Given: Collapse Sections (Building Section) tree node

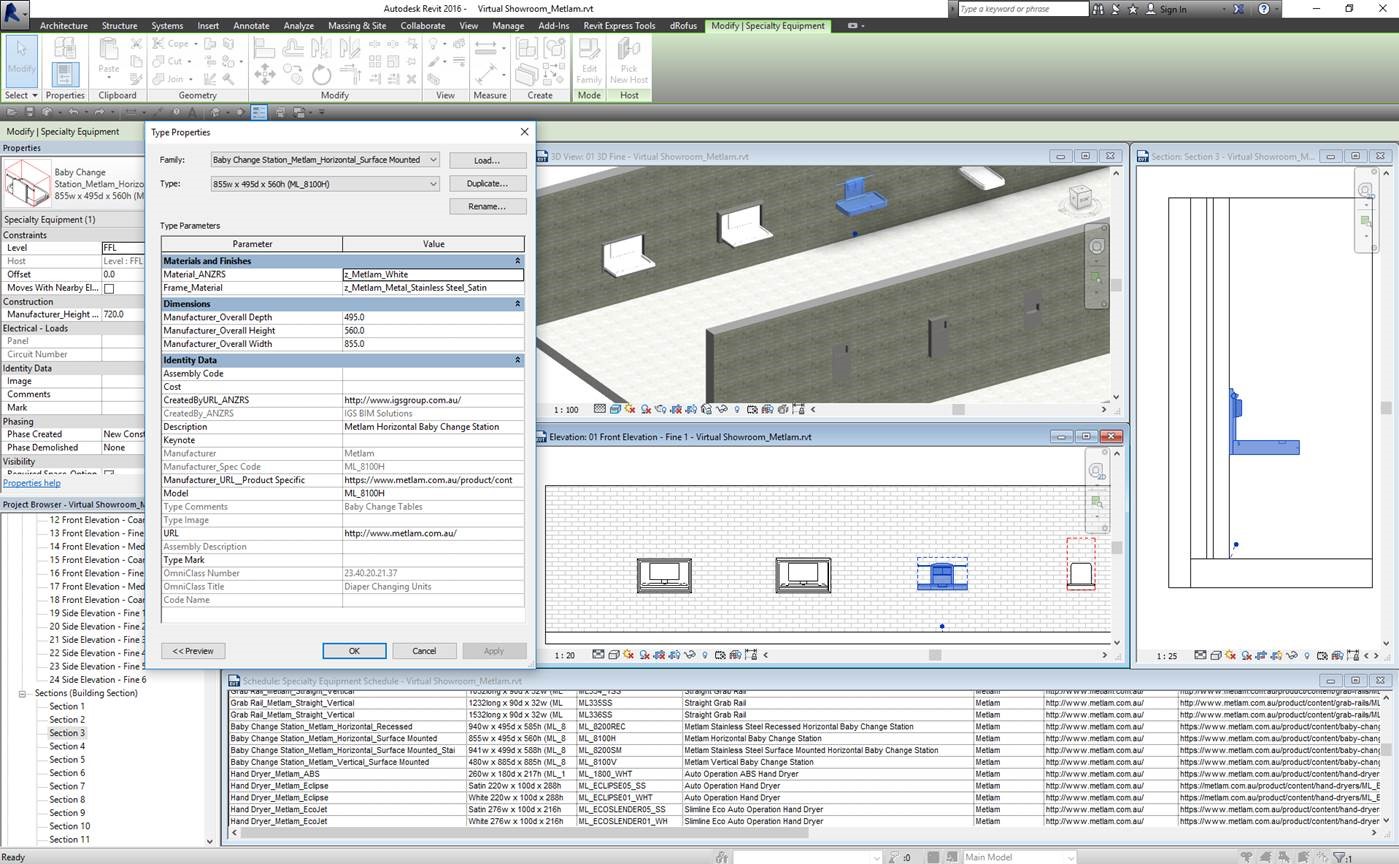Looking at the screenshot, I should tap(22, 693).
